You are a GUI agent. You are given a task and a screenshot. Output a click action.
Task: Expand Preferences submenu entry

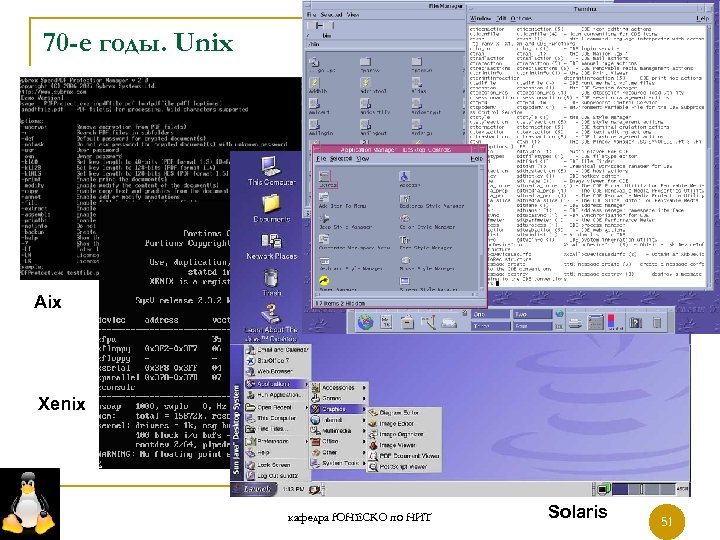(277, 441)
